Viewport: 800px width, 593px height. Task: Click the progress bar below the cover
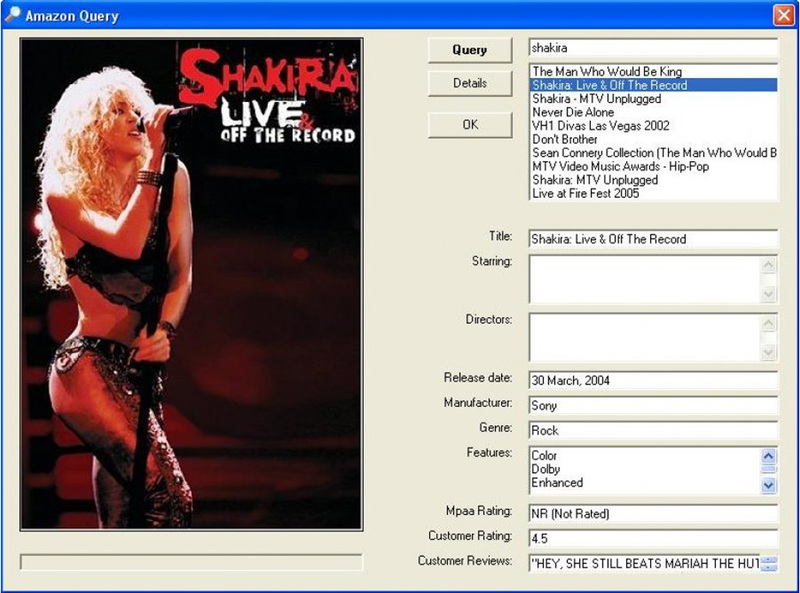(x=191, y=562)
